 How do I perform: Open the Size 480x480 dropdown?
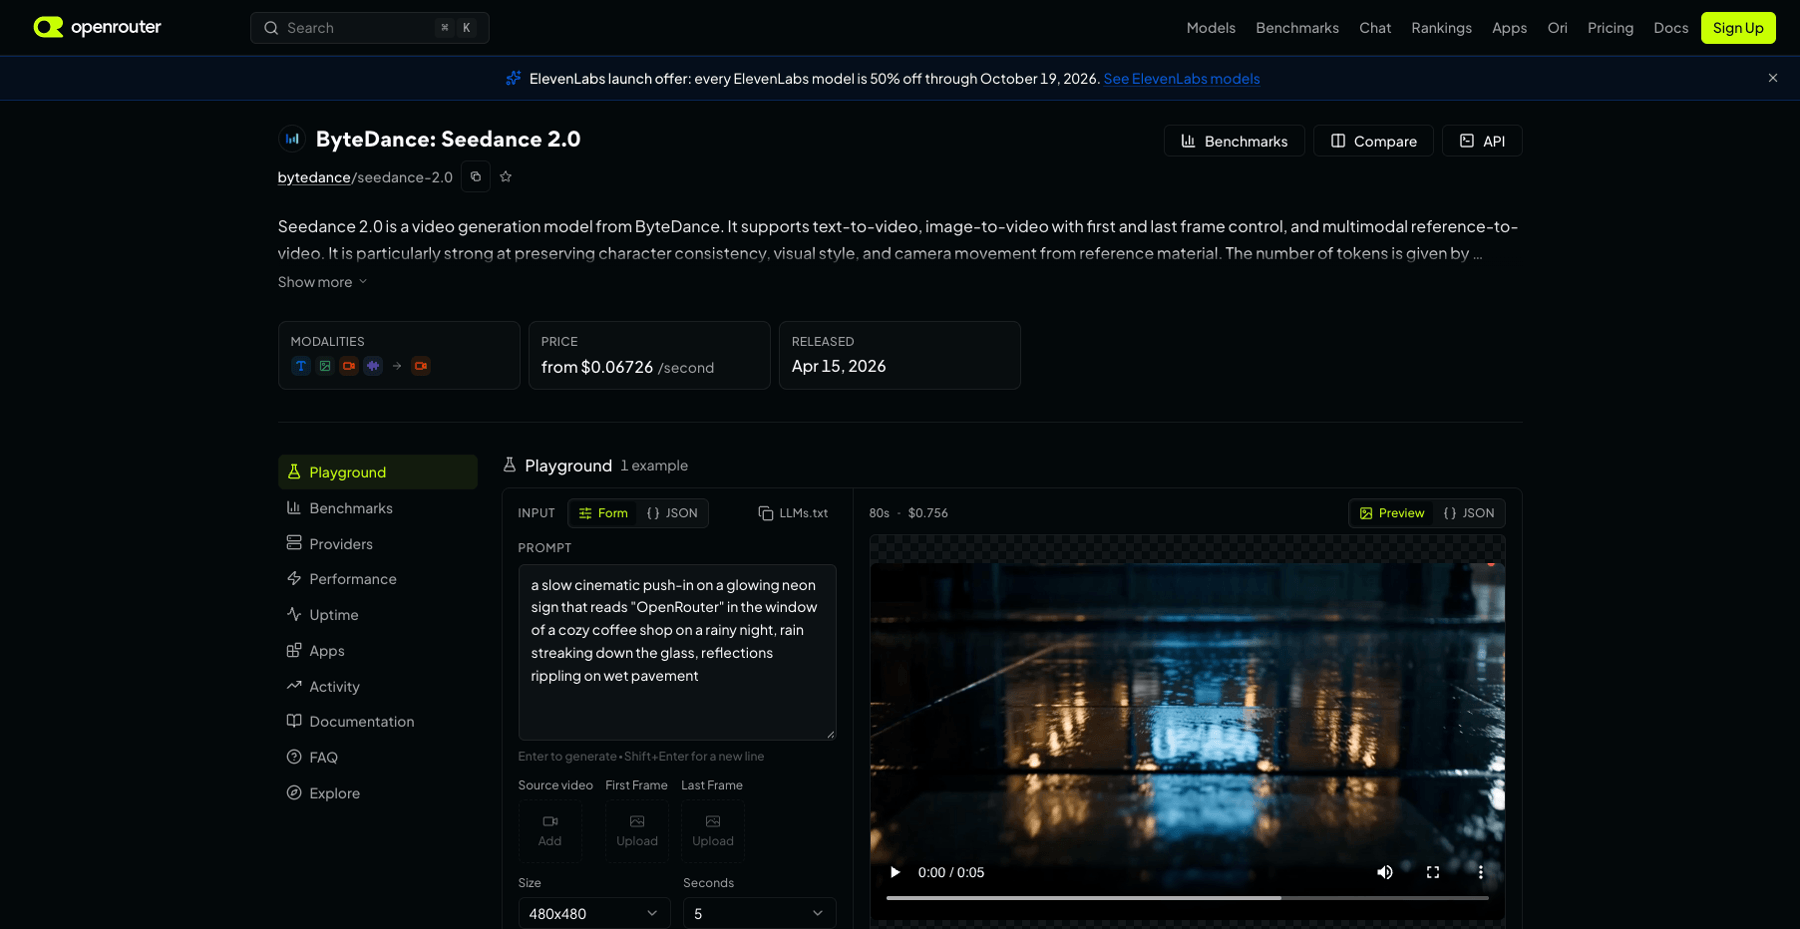click(594, 913)
